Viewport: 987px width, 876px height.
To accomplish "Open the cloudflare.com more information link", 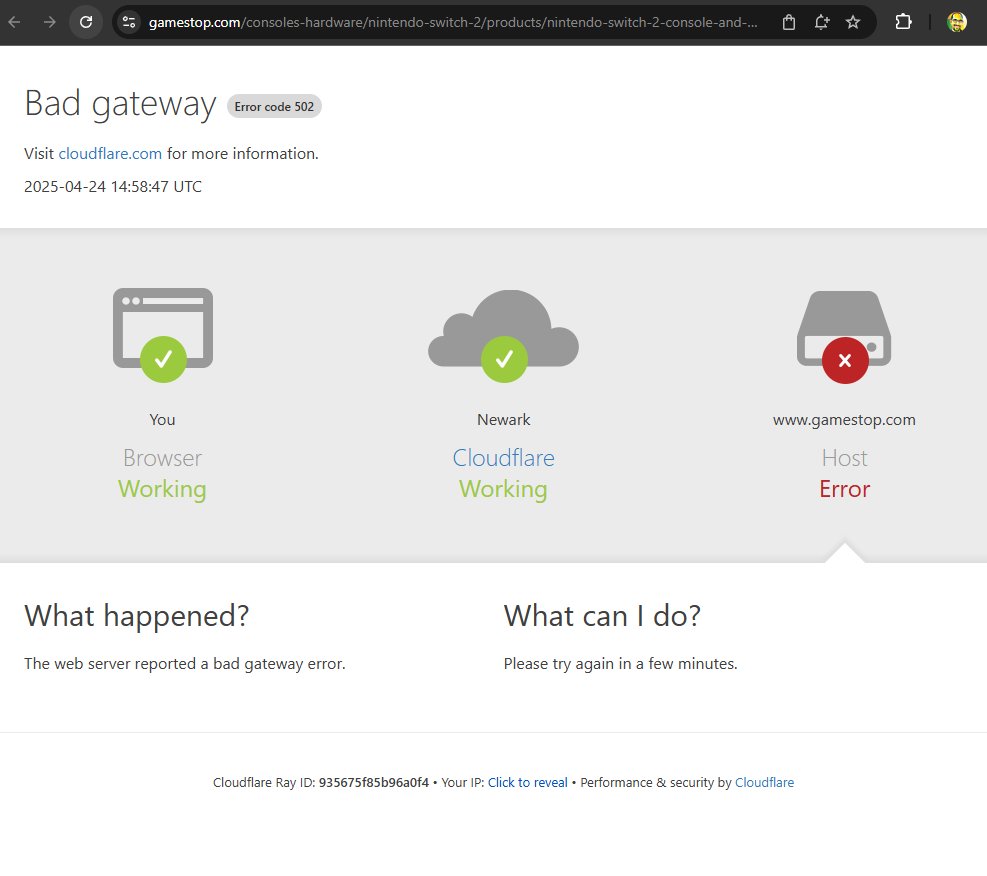I will click(x=110, y=154).
